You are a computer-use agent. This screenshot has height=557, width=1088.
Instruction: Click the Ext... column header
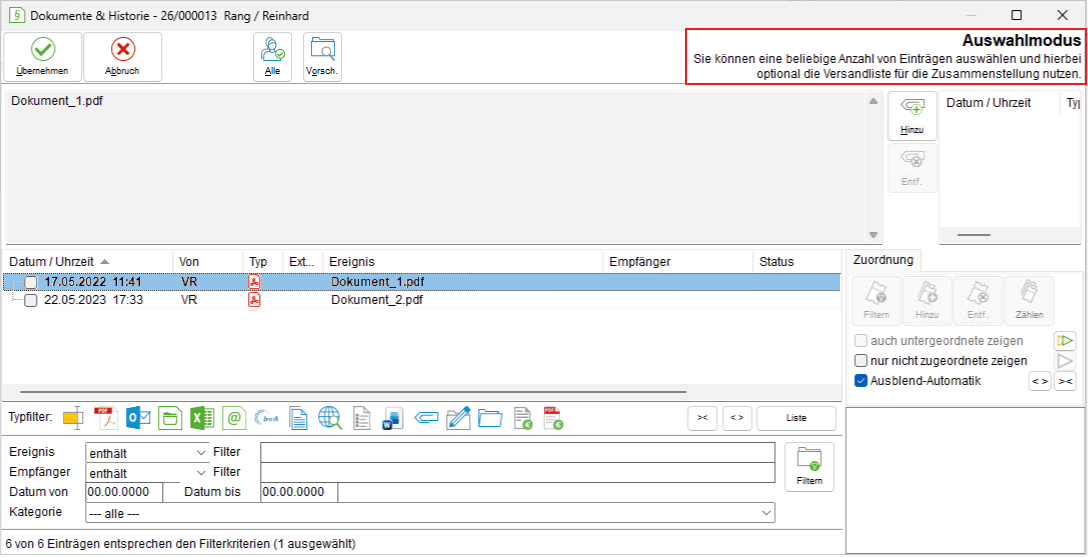click(303, 262)
